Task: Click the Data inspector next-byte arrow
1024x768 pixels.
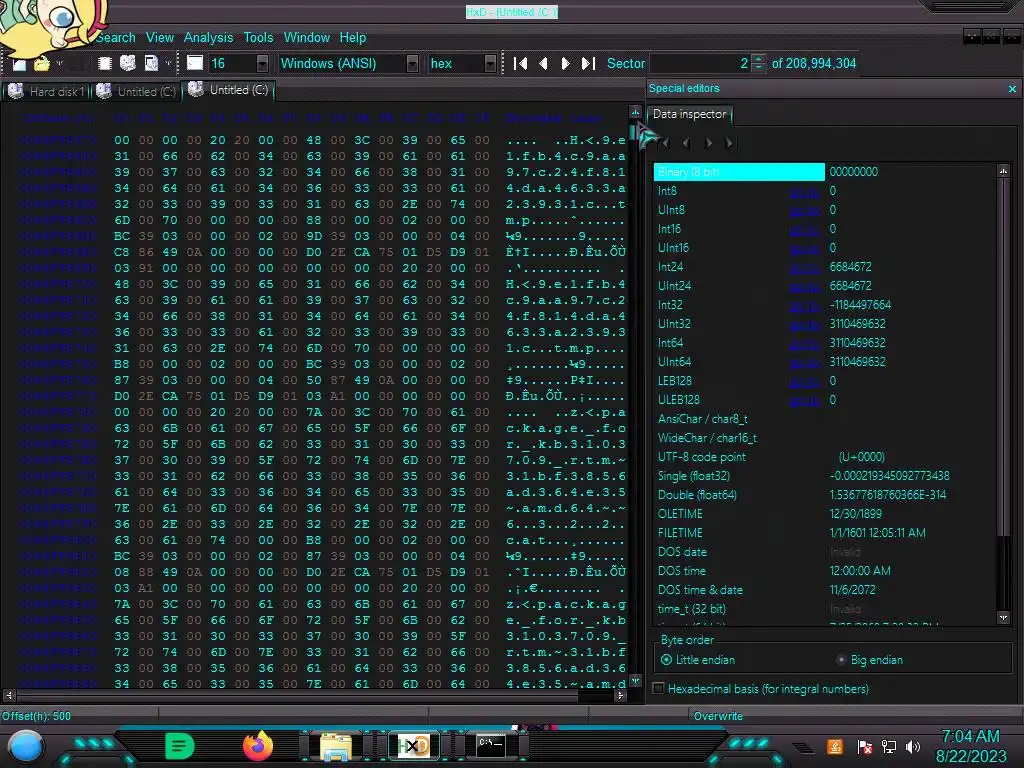Action: (709, 142)
